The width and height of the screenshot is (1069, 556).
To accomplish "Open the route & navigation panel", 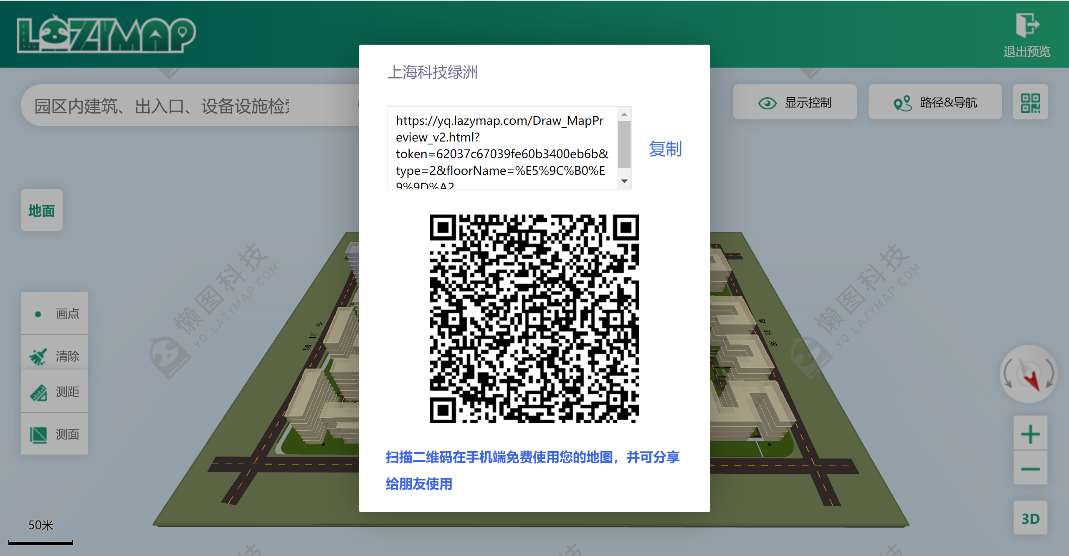I will 935,102.
